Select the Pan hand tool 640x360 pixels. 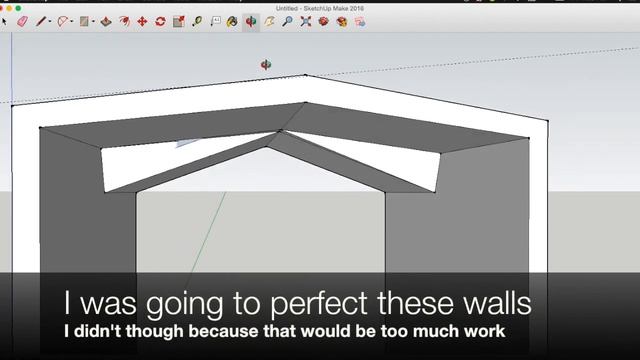click(269, 21)
